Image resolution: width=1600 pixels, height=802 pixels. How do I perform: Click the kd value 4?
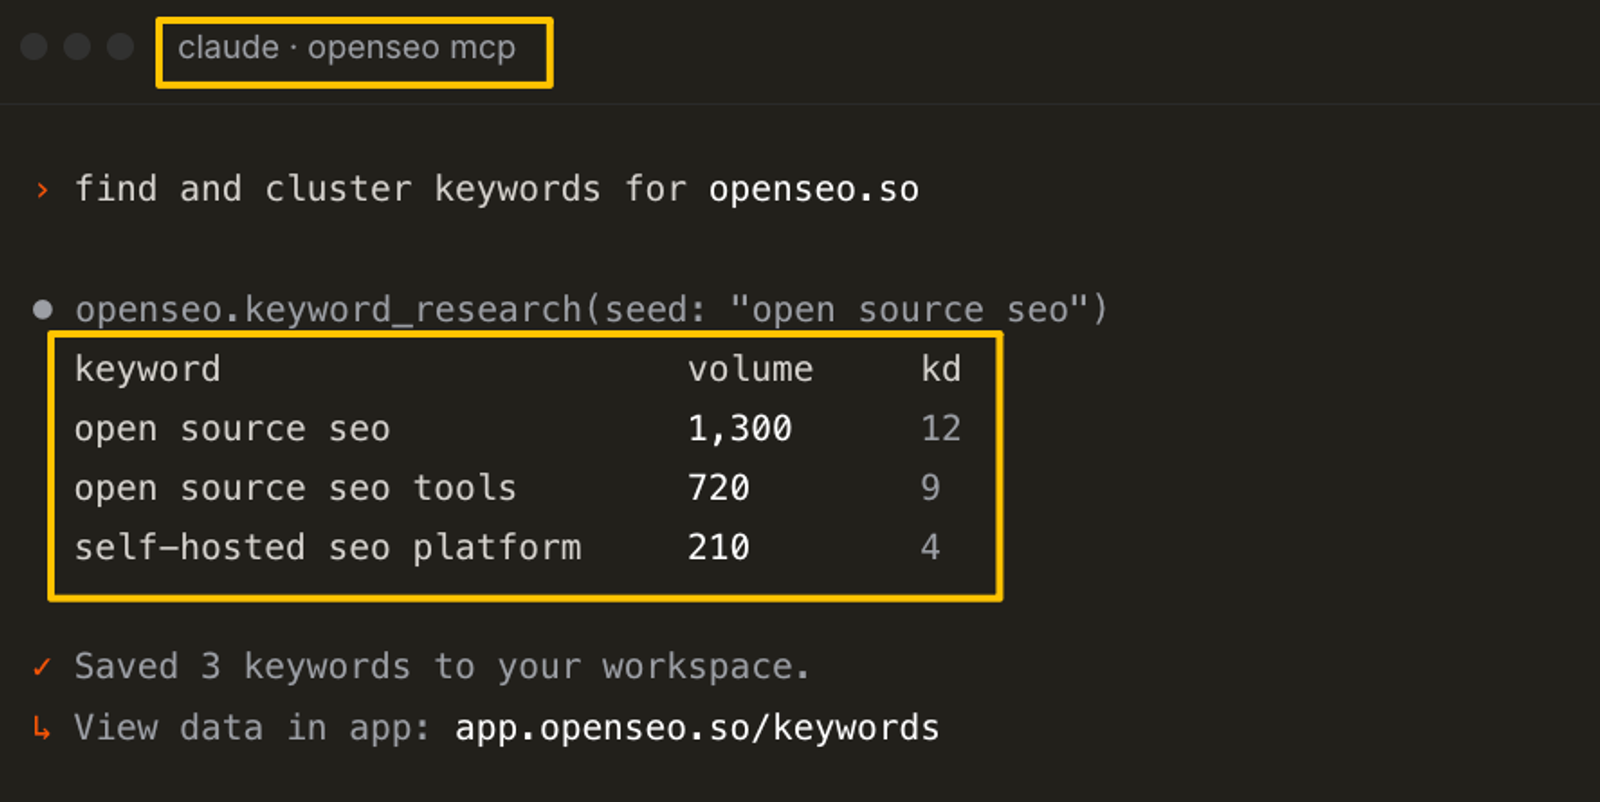pyautogui.click(x=931, y=547)
